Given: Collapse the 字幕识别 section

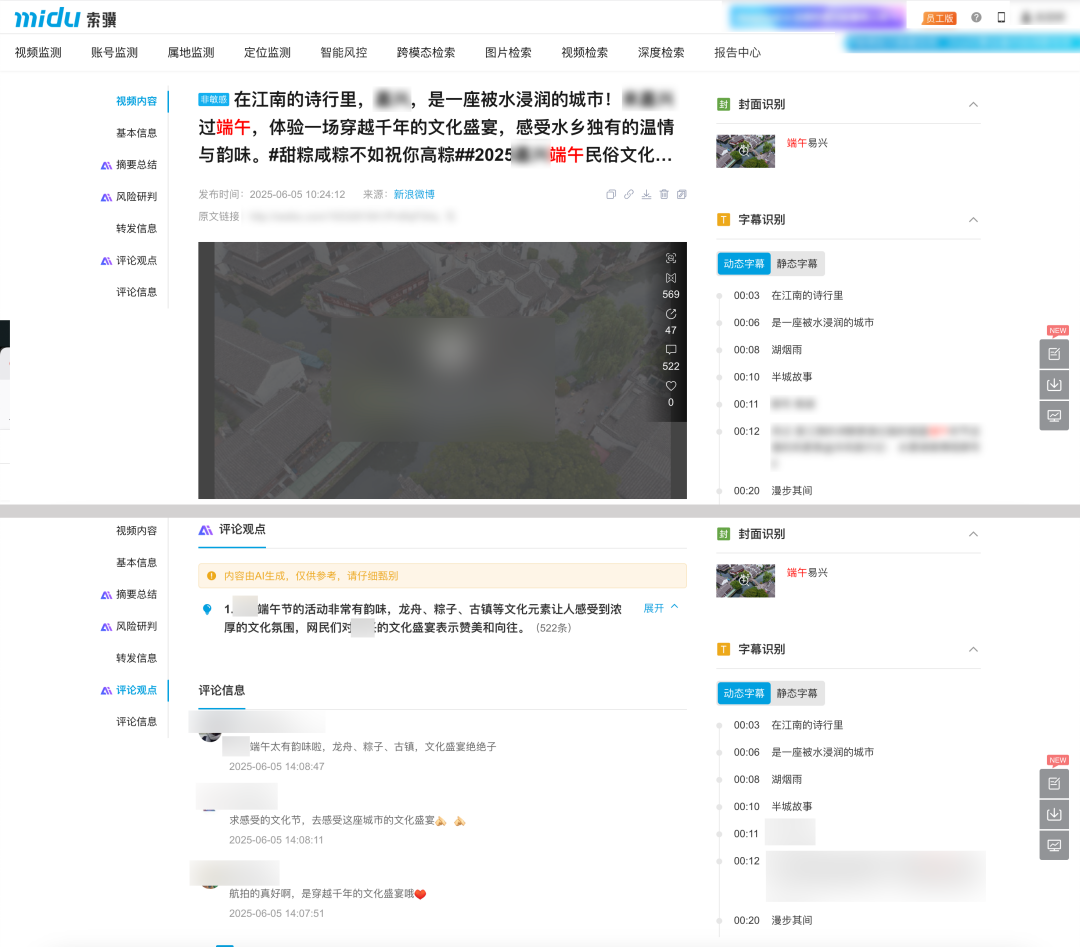Looking at the screenshot, I should pyautogui.click(x=973, y=219).
